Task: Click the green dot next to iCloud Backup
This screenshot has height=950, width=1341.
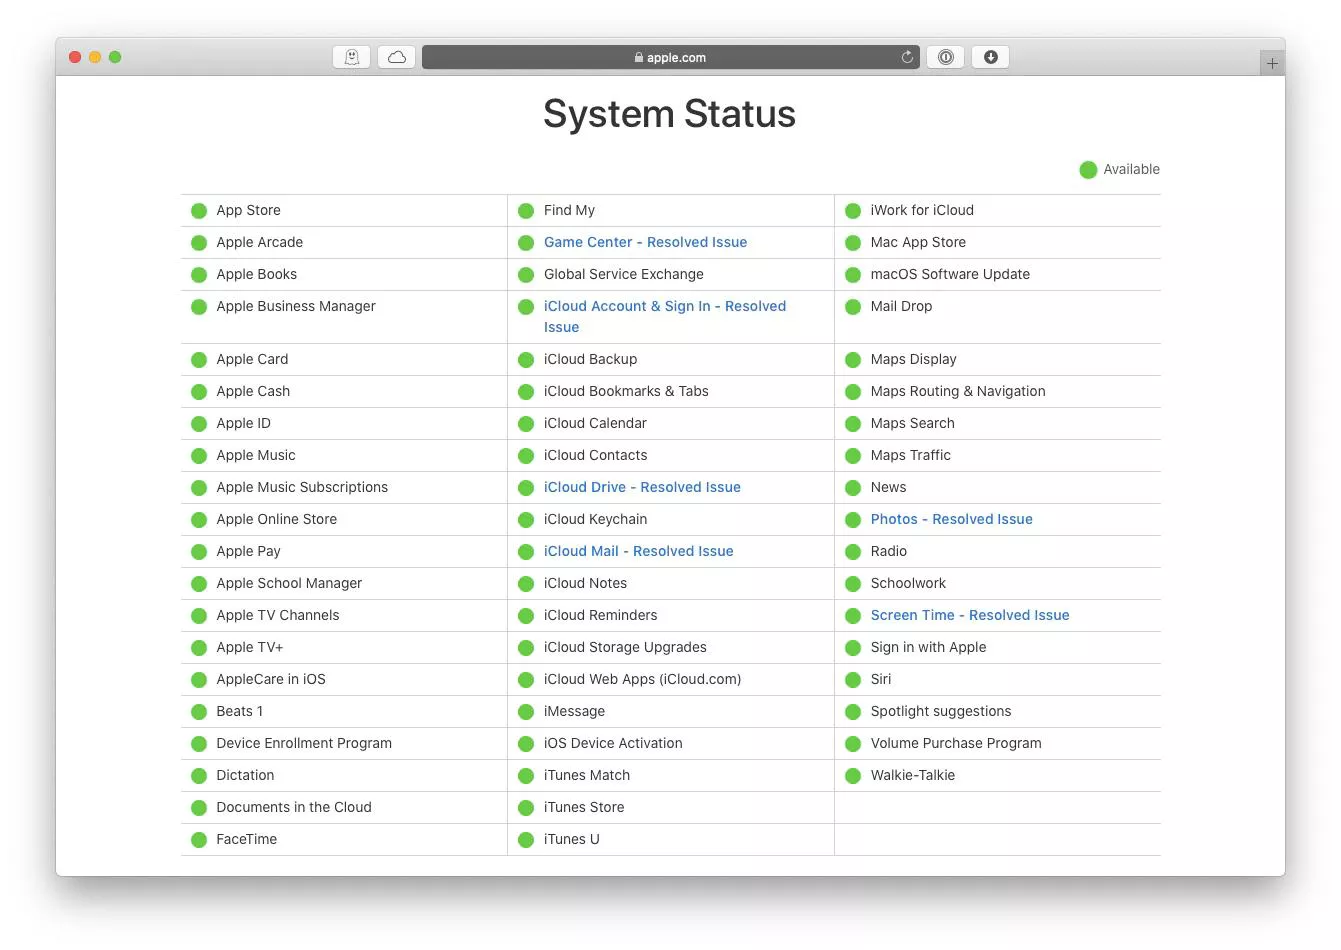Action: click(x=526, y=360)
